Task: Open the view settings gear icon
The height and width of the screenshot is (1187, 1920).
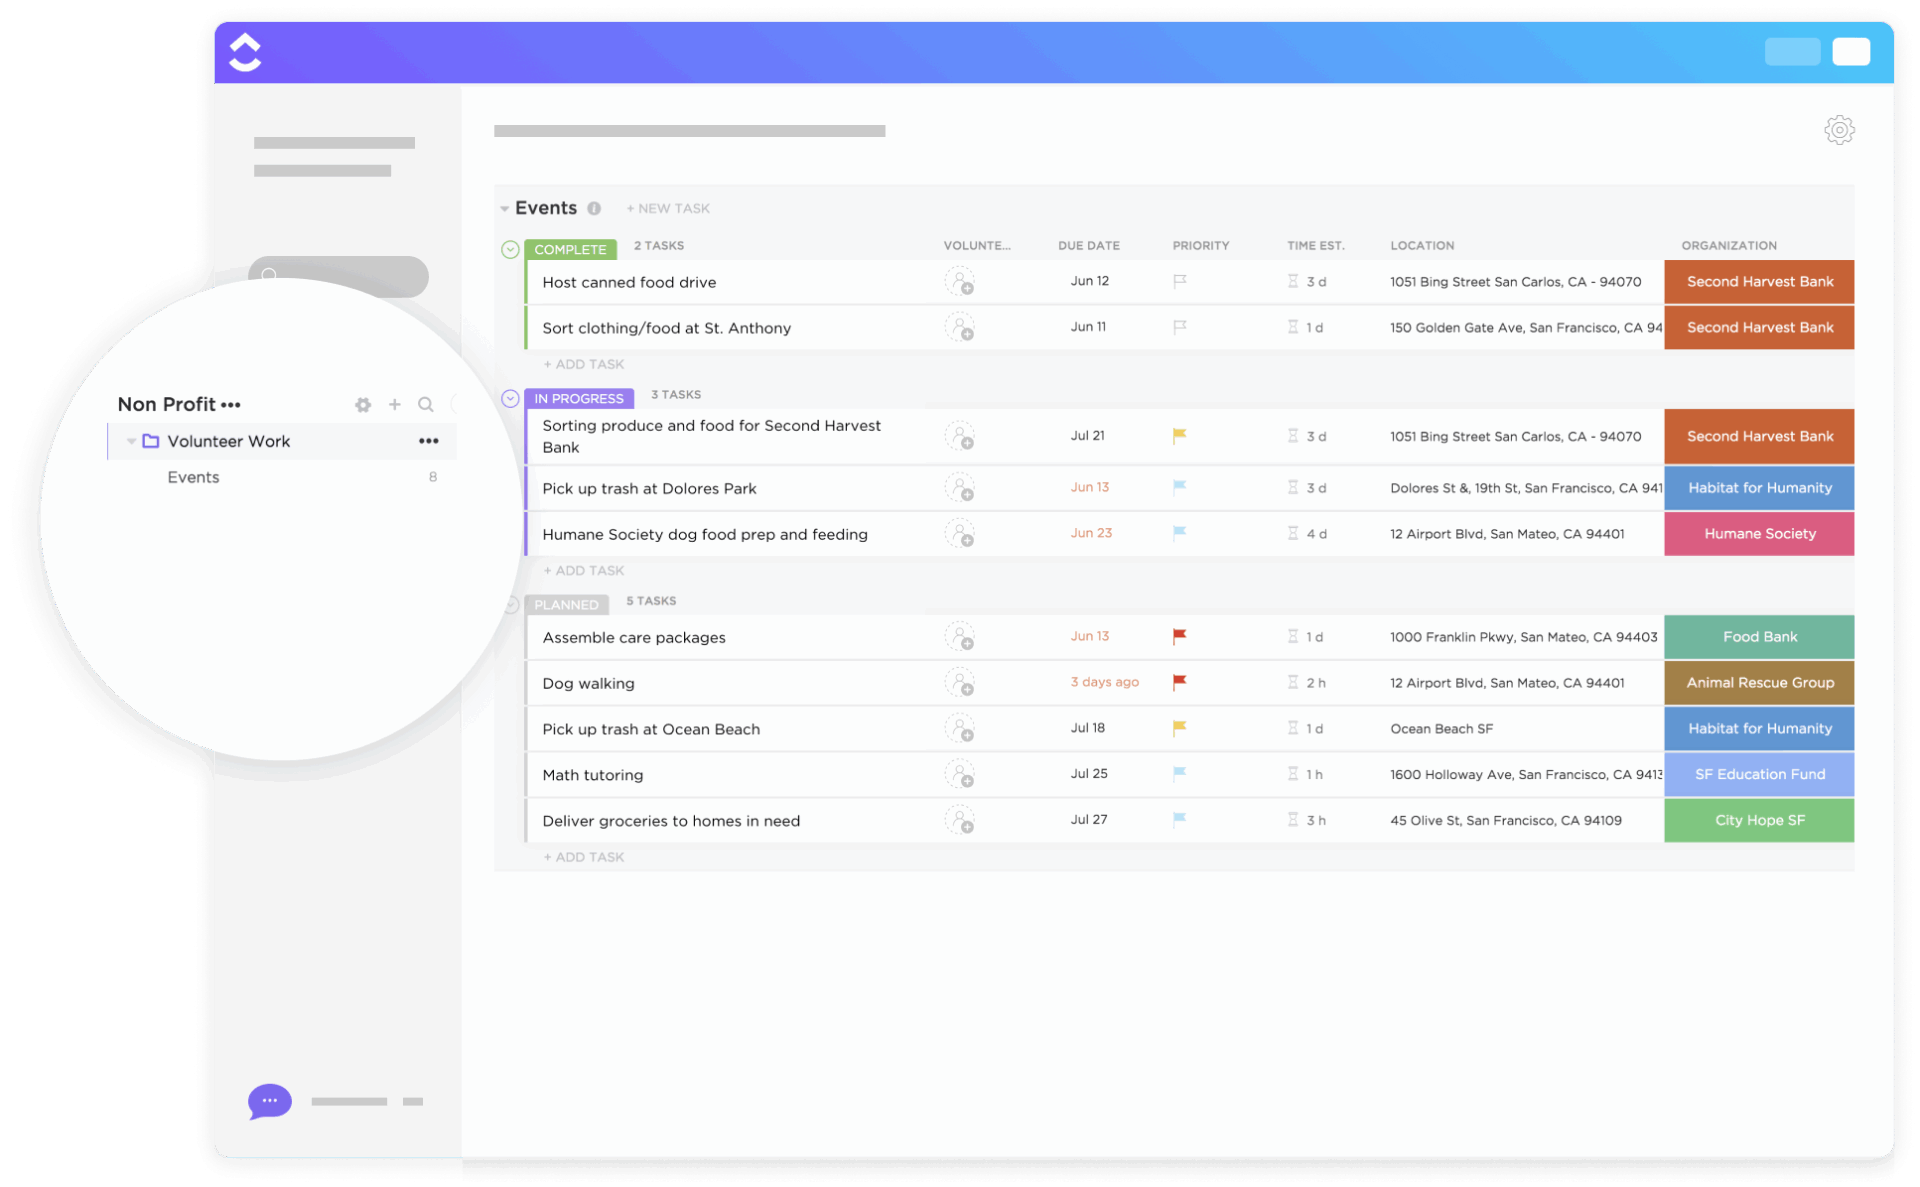Action: click(x=1838, y=130)
